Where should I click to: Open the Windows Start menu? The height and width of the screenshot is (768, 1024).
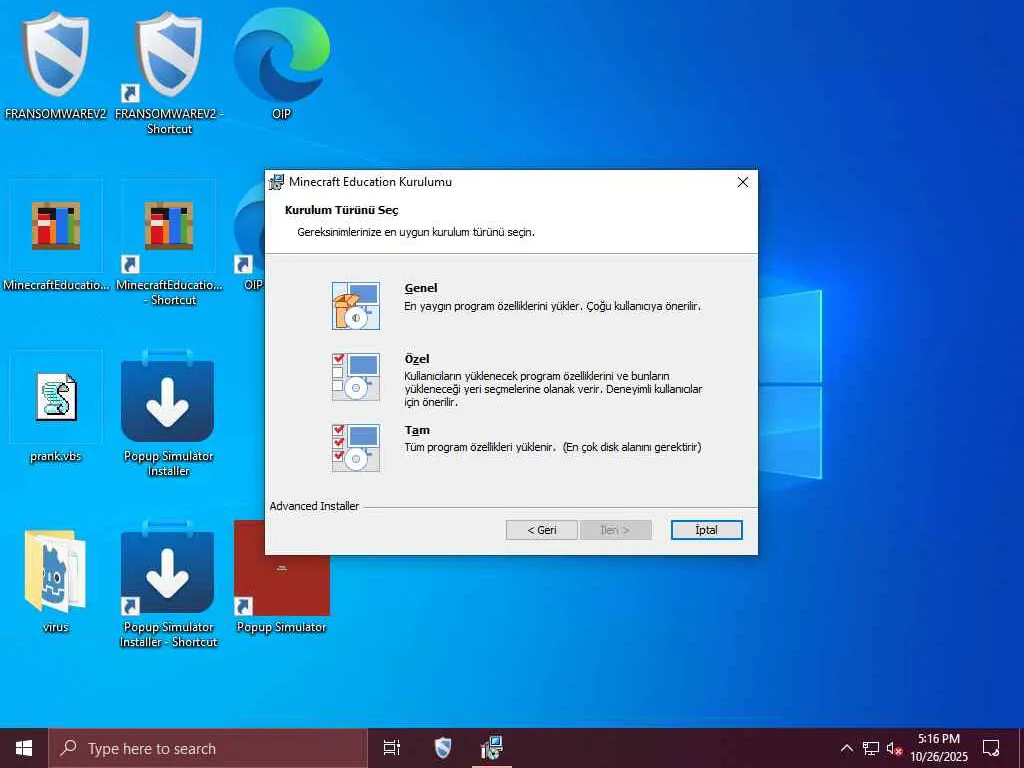[24, 748]
